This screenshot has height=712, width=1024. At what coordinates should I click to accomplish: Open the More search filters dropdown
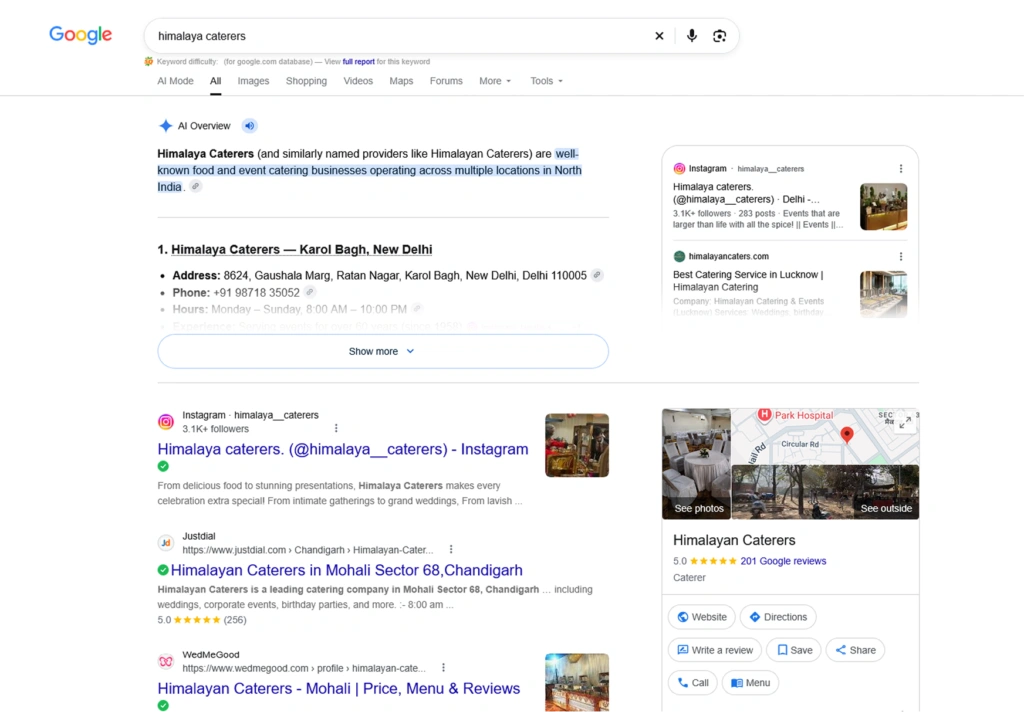[x=495, y=81]
